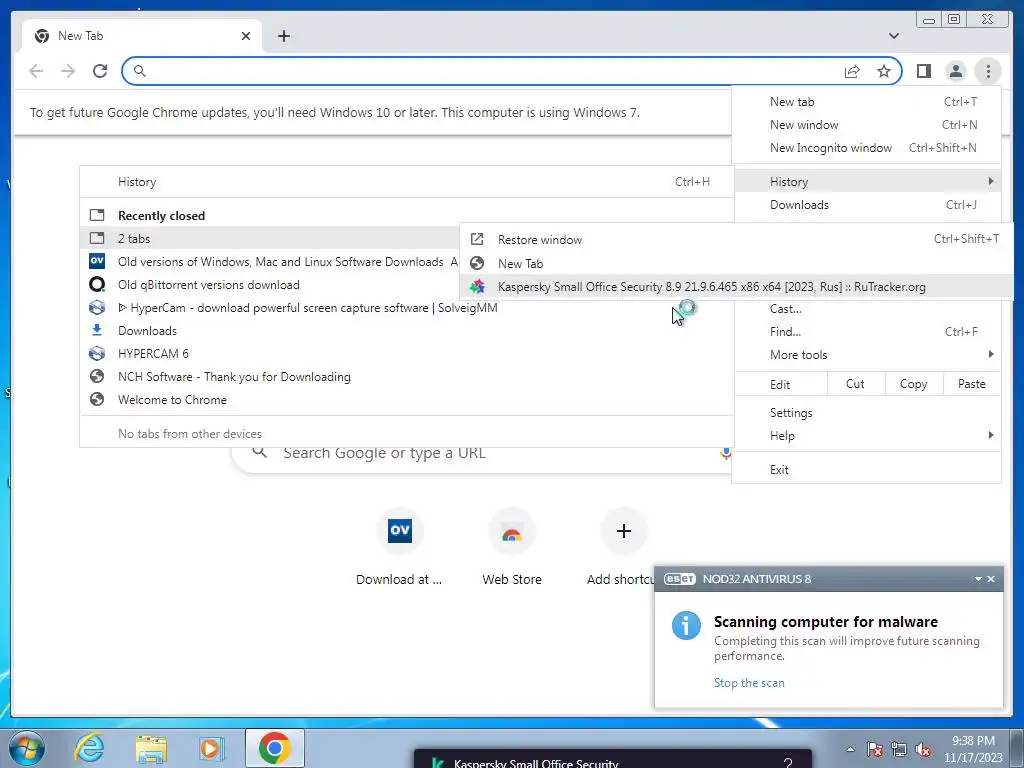Open the side panel icon
This screenshot has width=1024, height=768.
click(923, 71)
